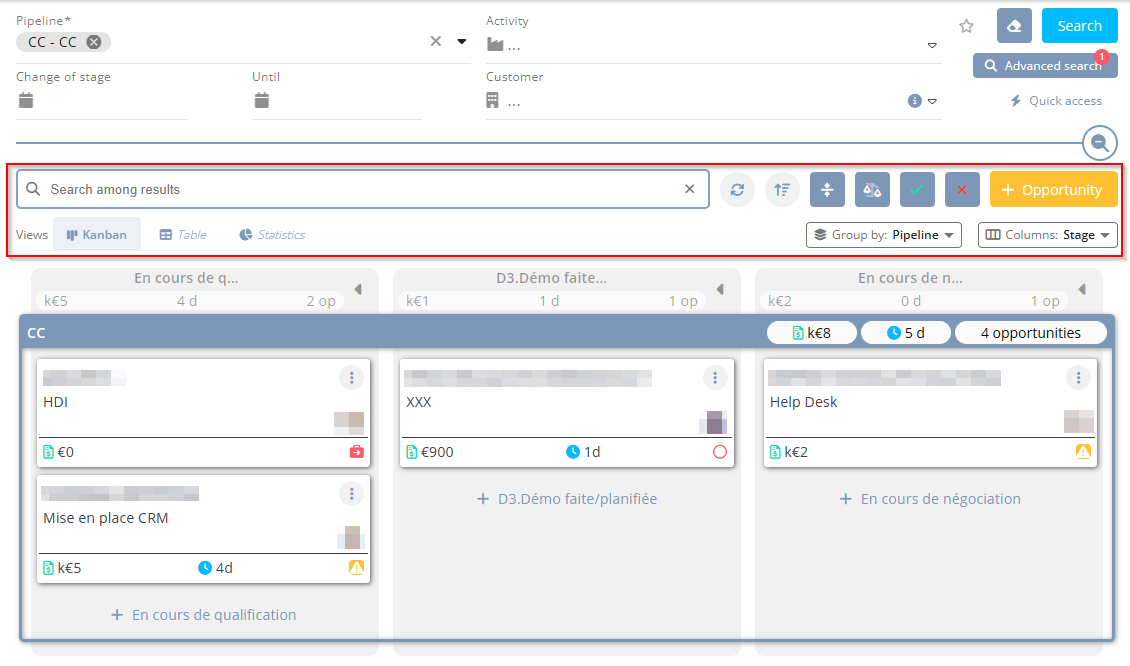Click the collapse rows icon button
This screenshot has height=666, width=1130.
click(827, 189)
